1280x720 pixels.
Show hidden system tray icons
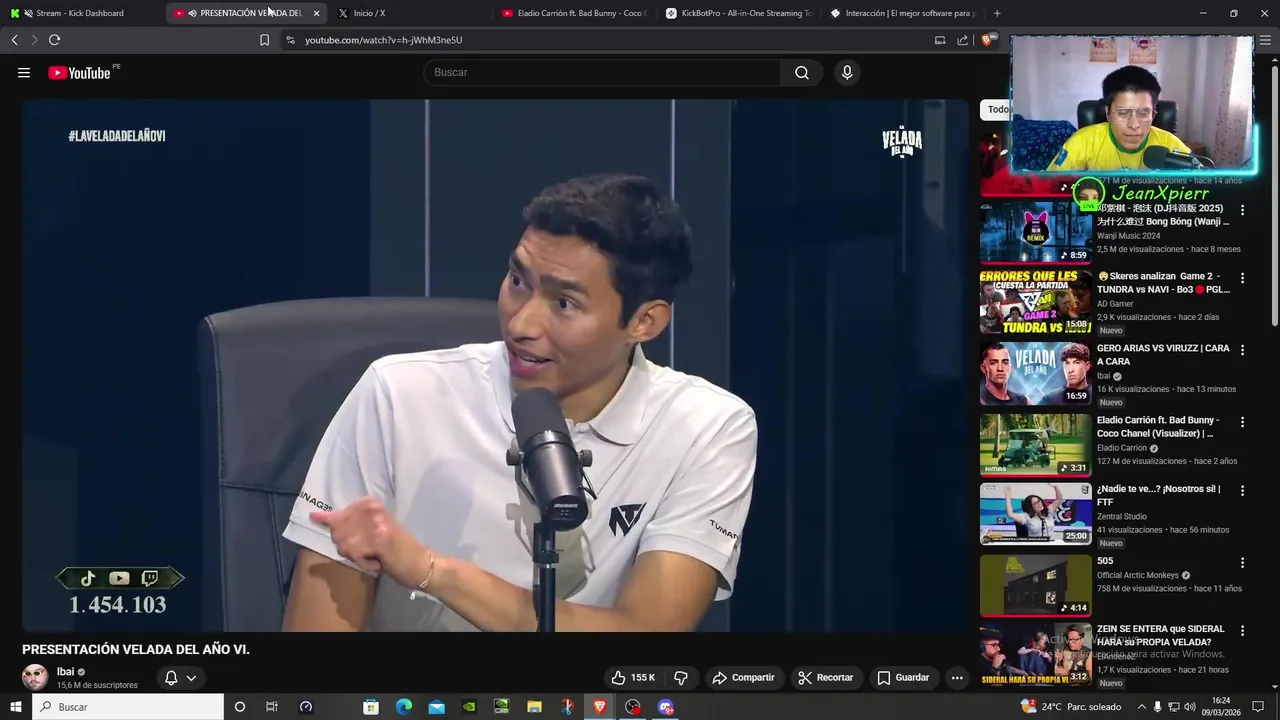point(1141,707)
